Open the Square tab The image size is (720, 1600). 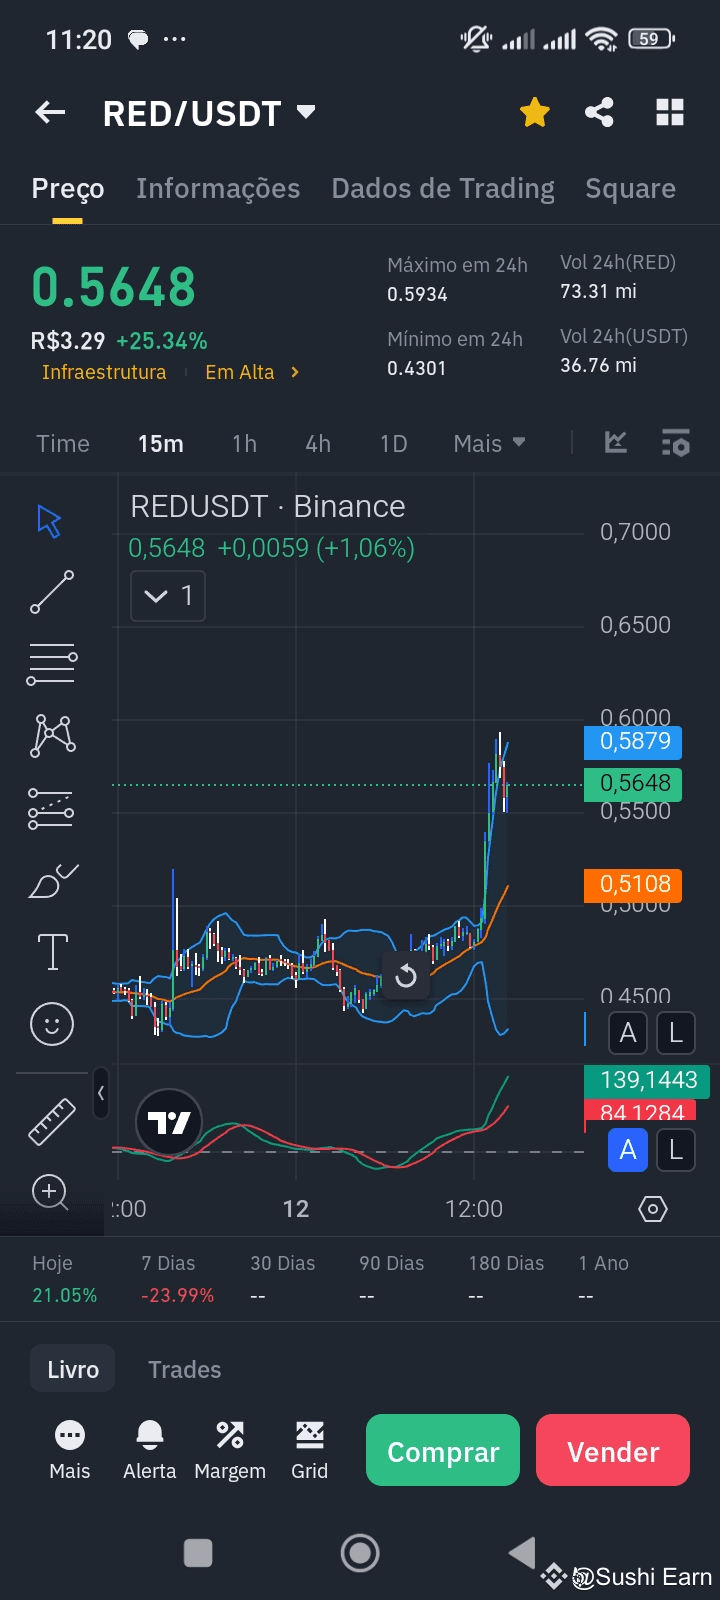[630, 188]
